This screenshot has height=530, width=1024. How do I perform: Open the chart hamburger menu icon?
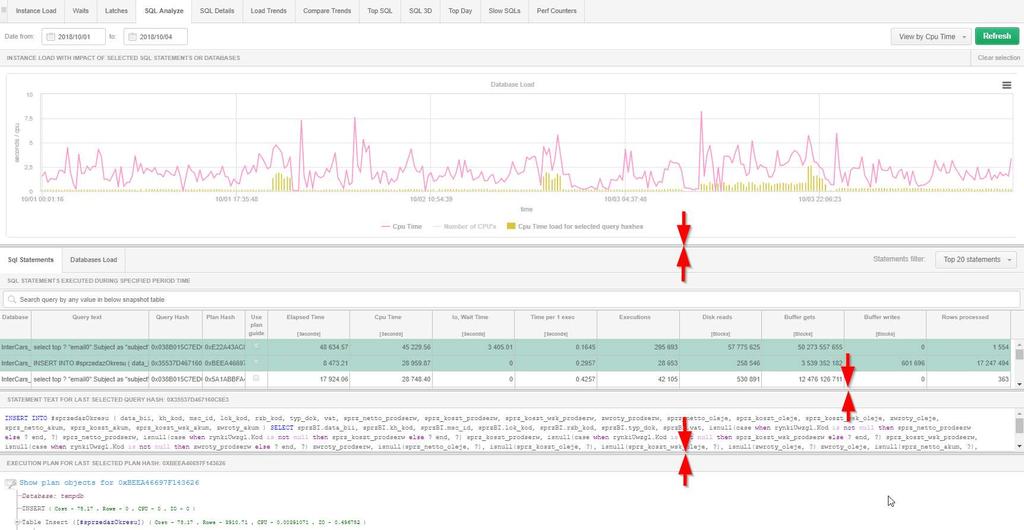(1006, 85)
